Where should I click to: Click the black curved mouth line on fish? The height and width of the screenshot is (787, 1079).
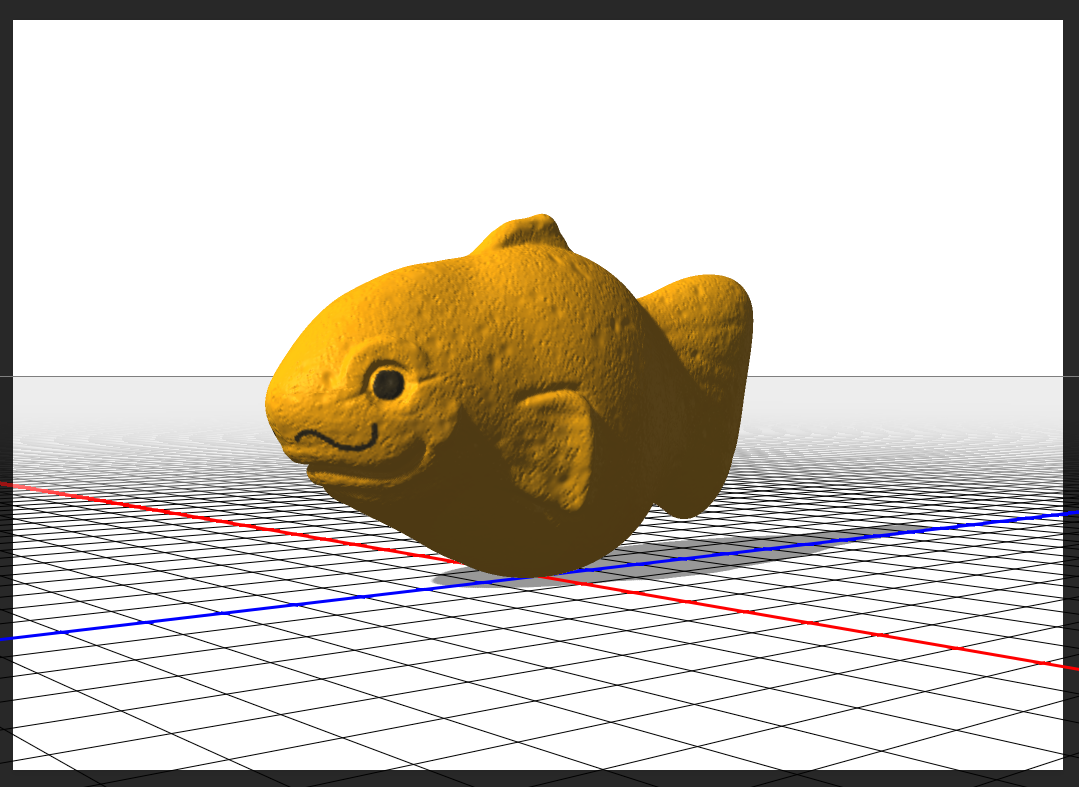point(336,439)
